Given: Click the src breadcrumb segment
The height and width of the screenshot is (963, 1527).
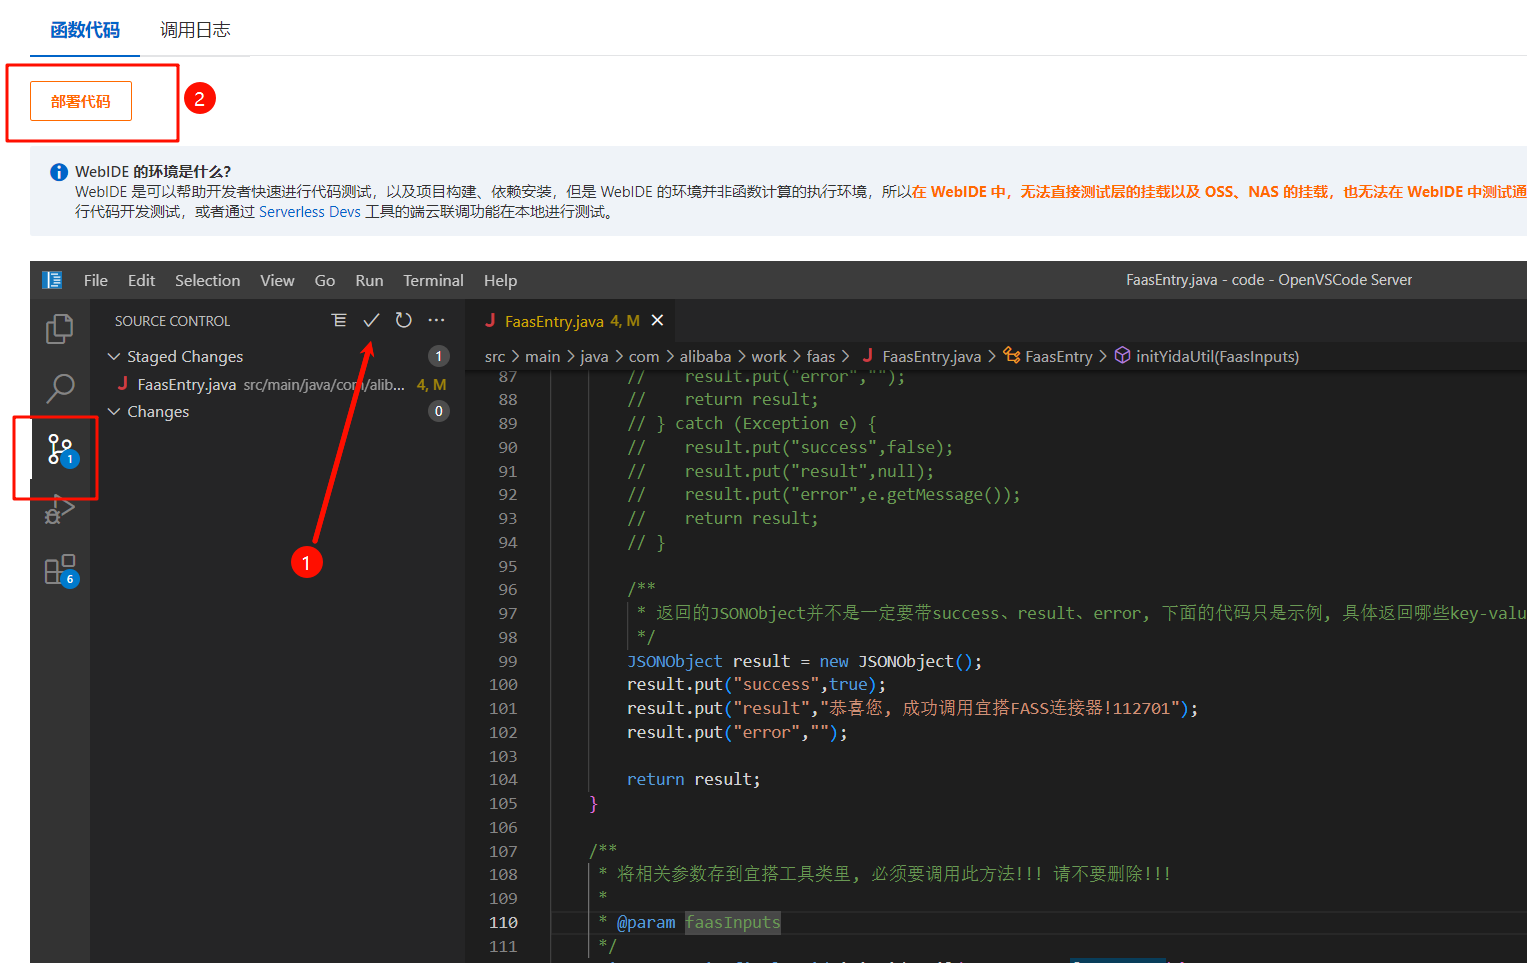Looking at the screenshot, I should pyautogui.click(x=495, y=356).
